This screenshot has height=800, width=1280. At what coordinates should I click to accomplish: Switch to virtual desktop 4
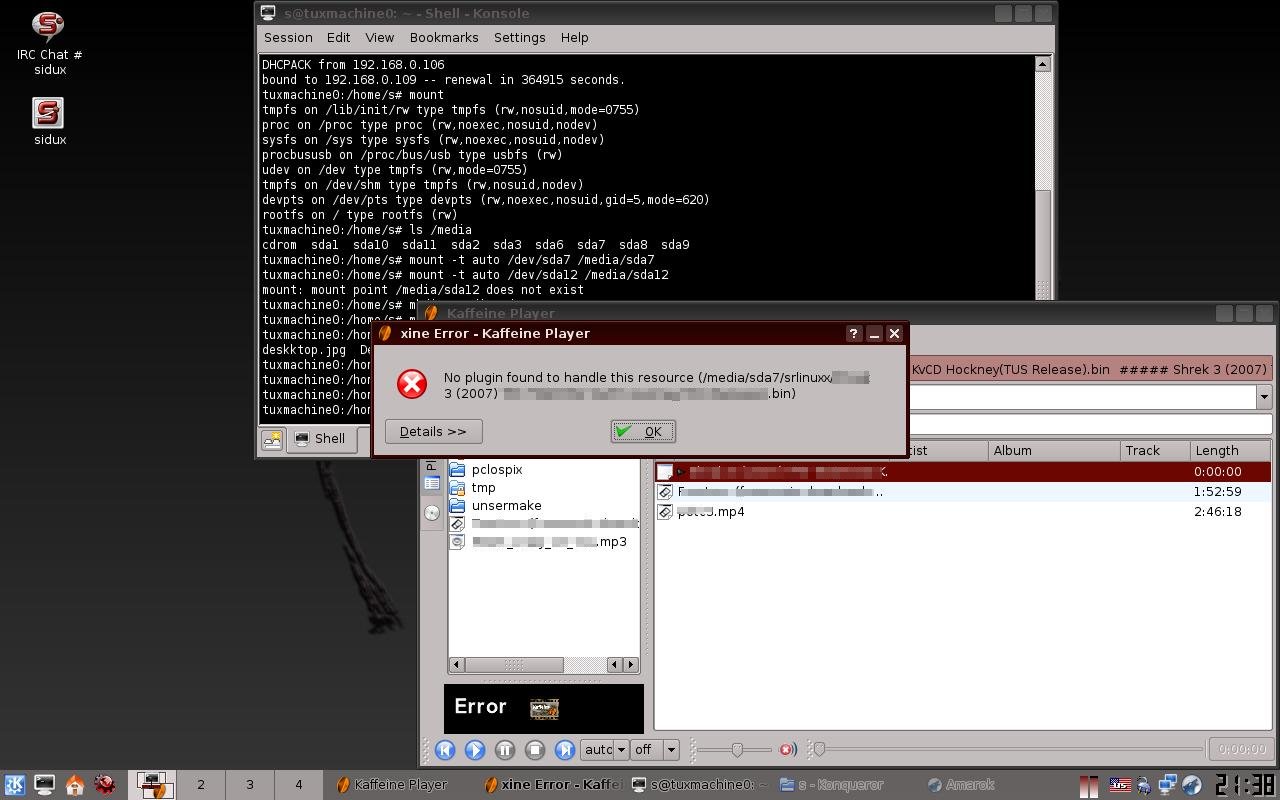298,785
